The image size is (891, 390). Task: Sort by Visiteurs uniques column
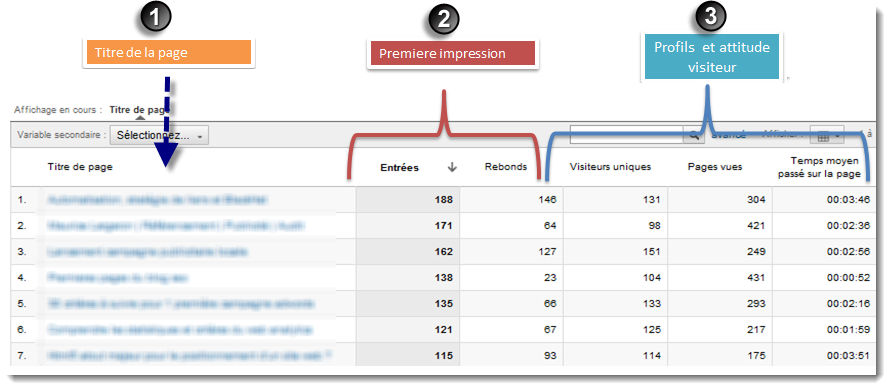coord(610,167)
